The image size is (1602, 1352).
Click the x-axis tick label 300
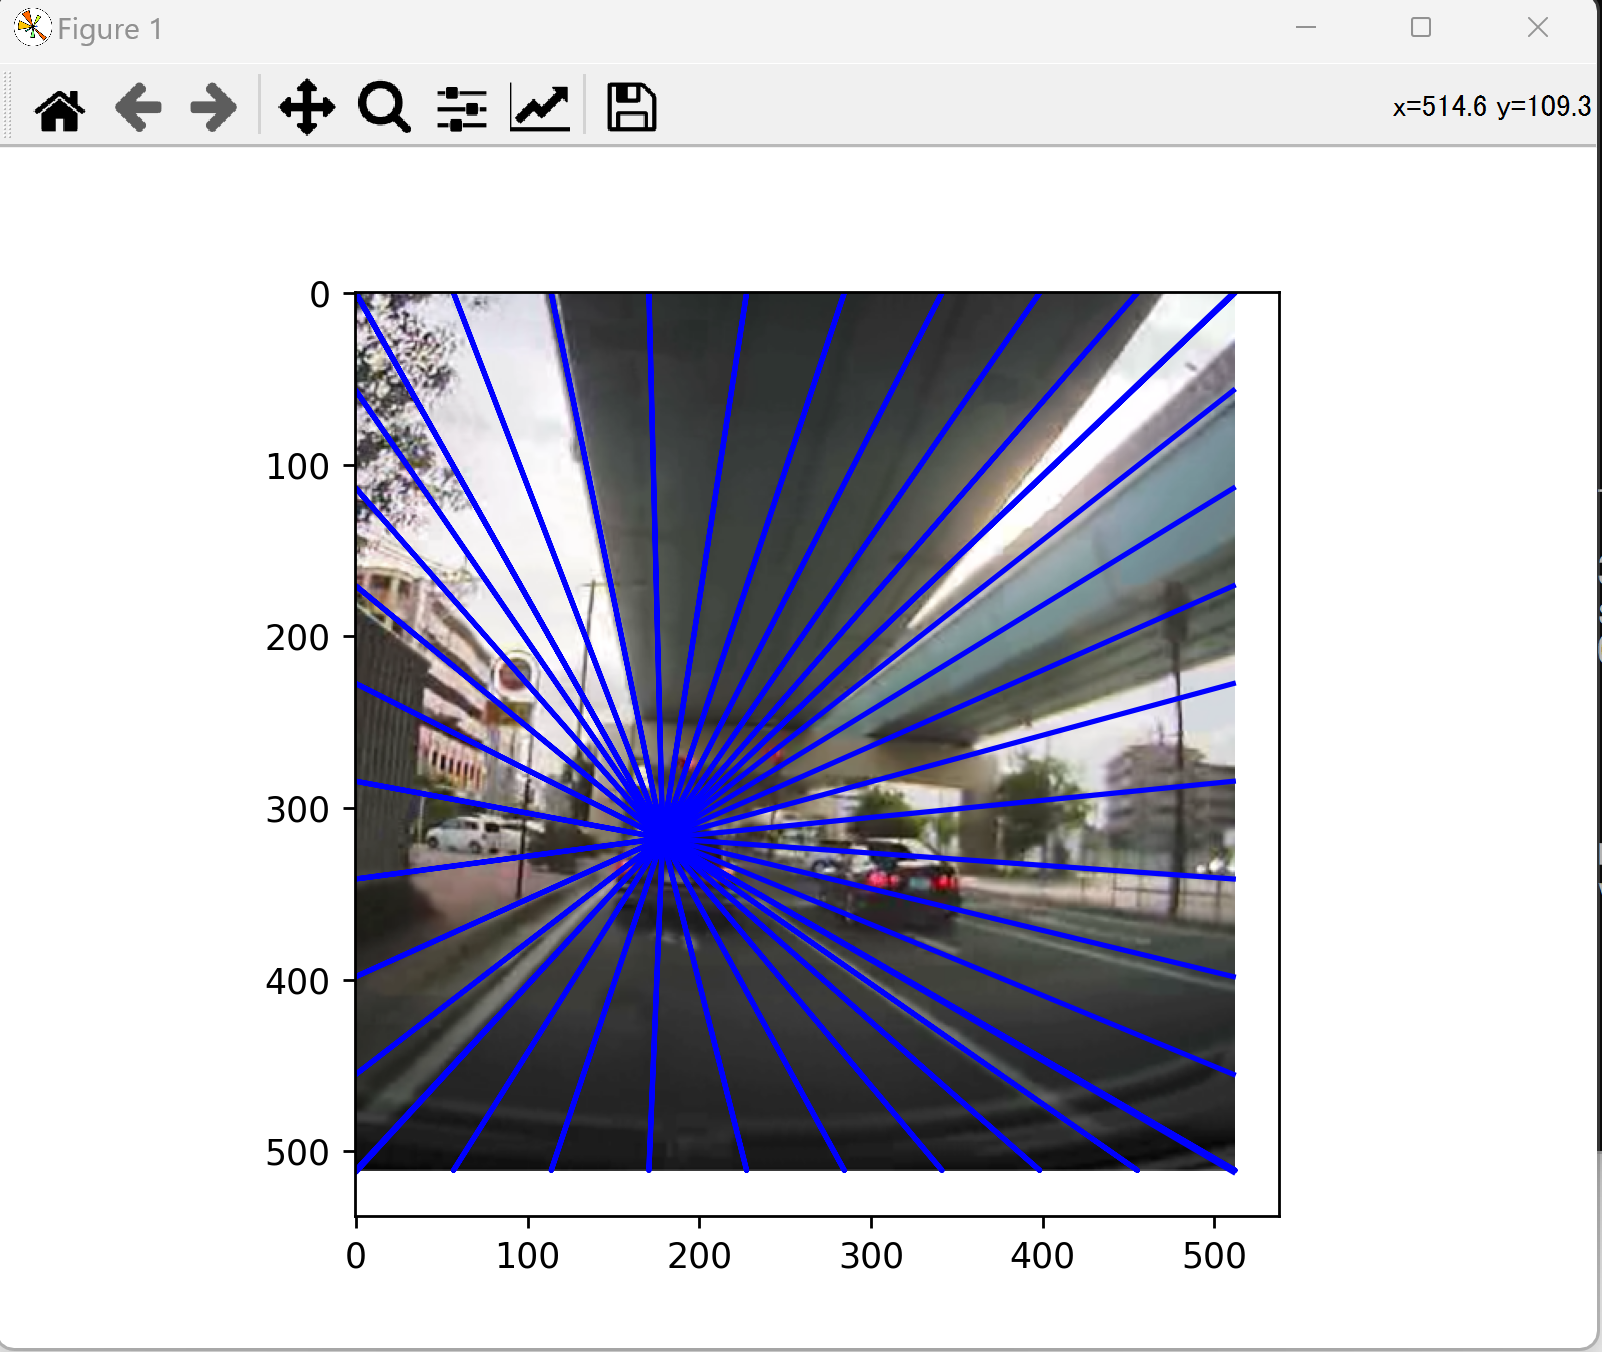coord(871,1256)
